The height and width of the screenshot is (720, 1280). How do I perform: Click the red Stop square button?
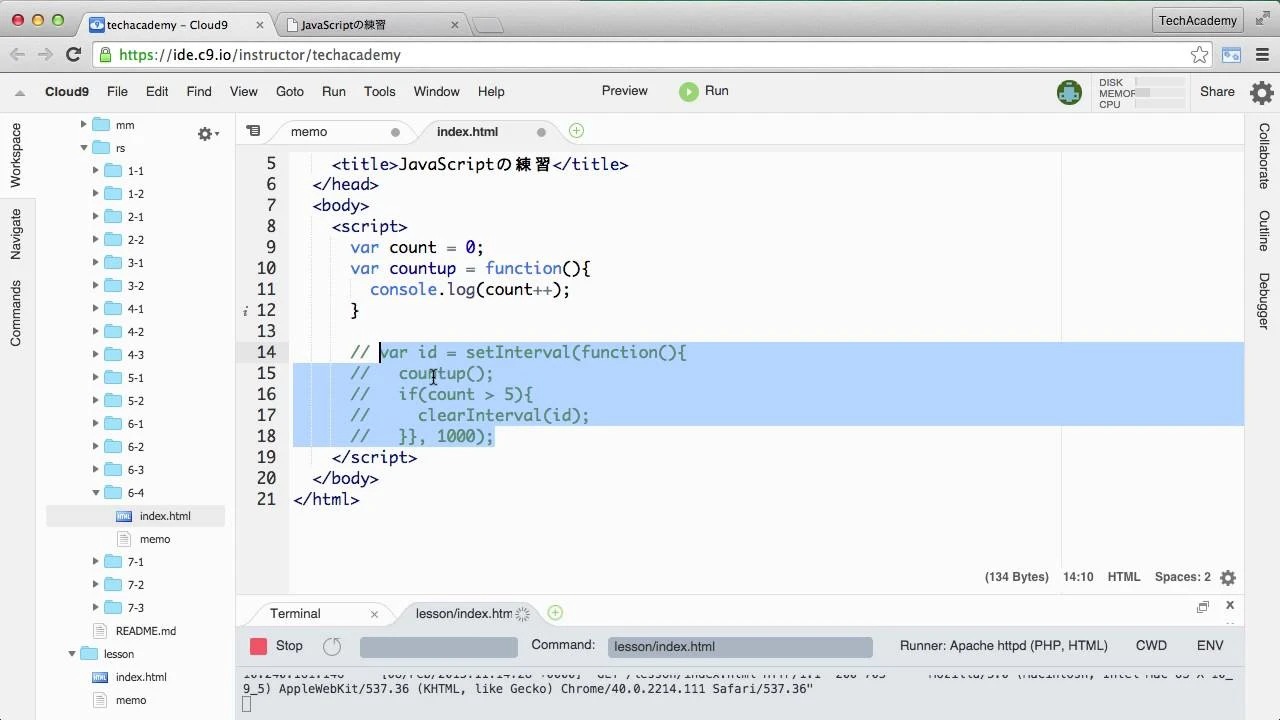(259, 646)
